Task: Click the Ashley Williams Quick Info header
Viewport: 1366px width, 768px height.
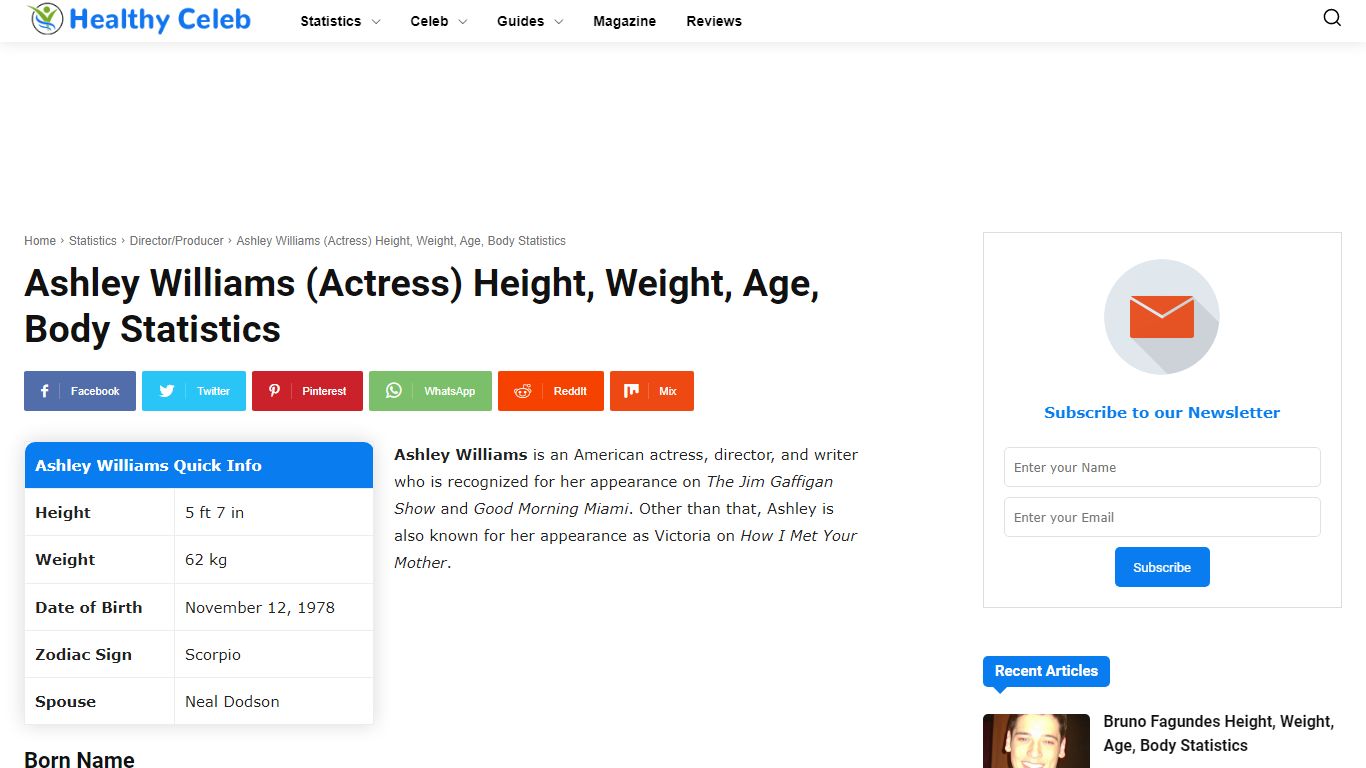Action: tap(199, 465)
